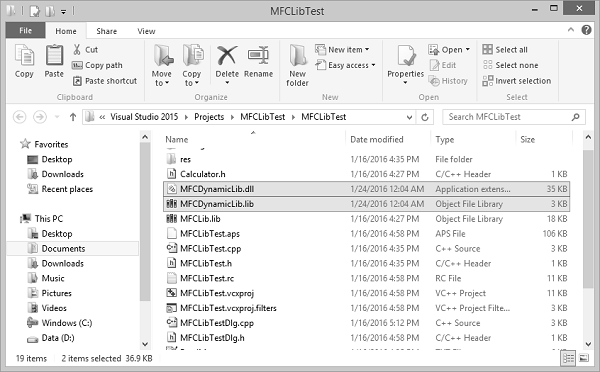
Task: Switch to the Home ribbon tab
Action: click(66, 31)
